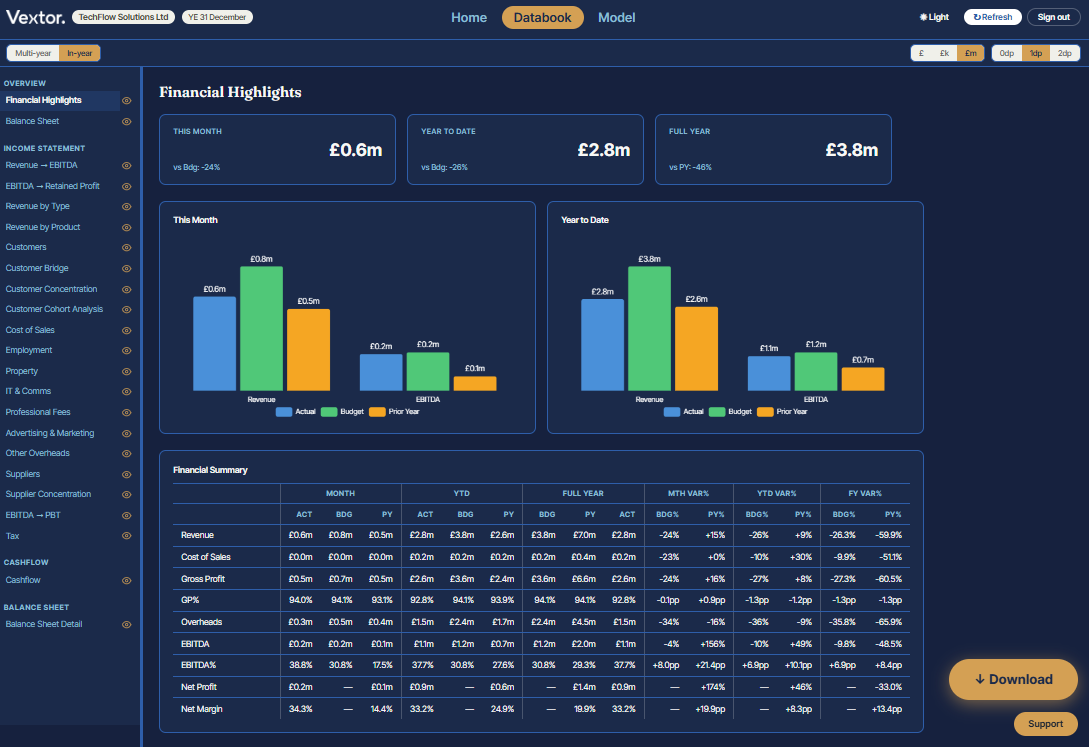Screen dimensions: 1089x747
Task: Click eye icon beside Cashflow
Action: (126, 580)
